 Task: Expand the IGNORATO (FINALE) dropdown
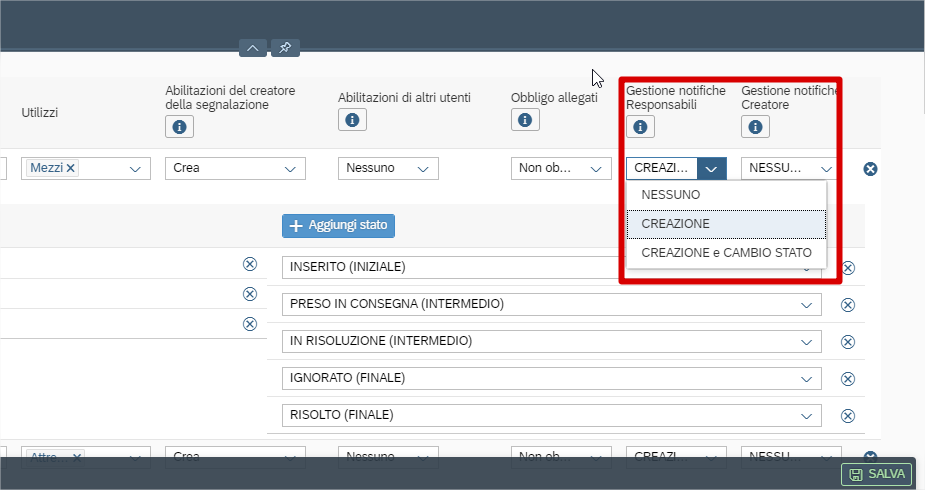click(x=806, y=379)
